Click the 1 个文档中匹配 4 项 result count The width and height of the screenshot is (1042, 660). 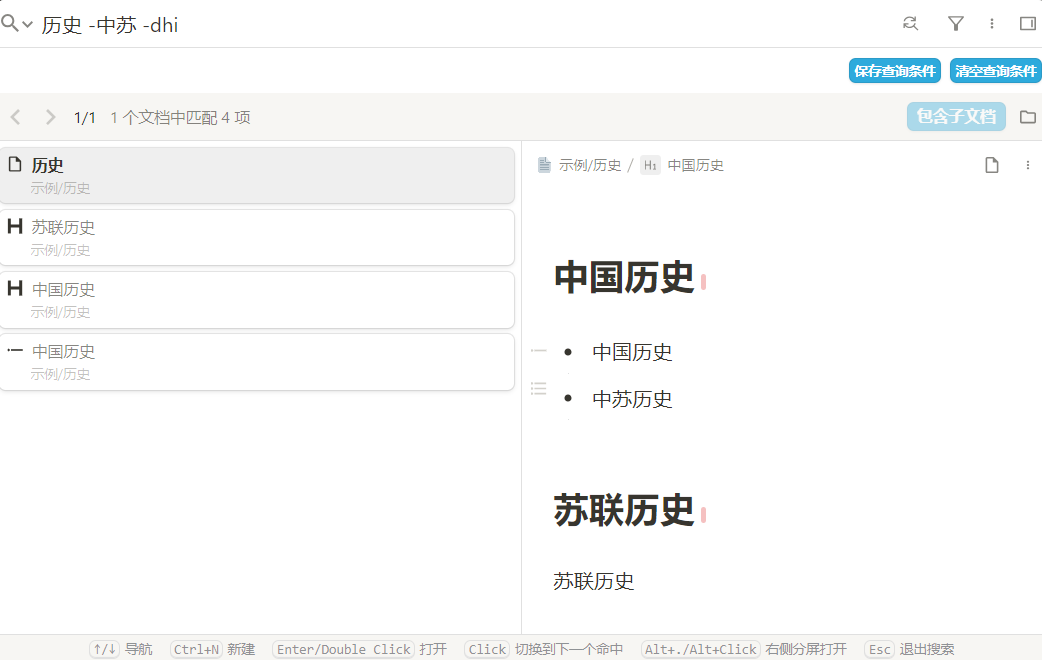click(x=180, y=118)
